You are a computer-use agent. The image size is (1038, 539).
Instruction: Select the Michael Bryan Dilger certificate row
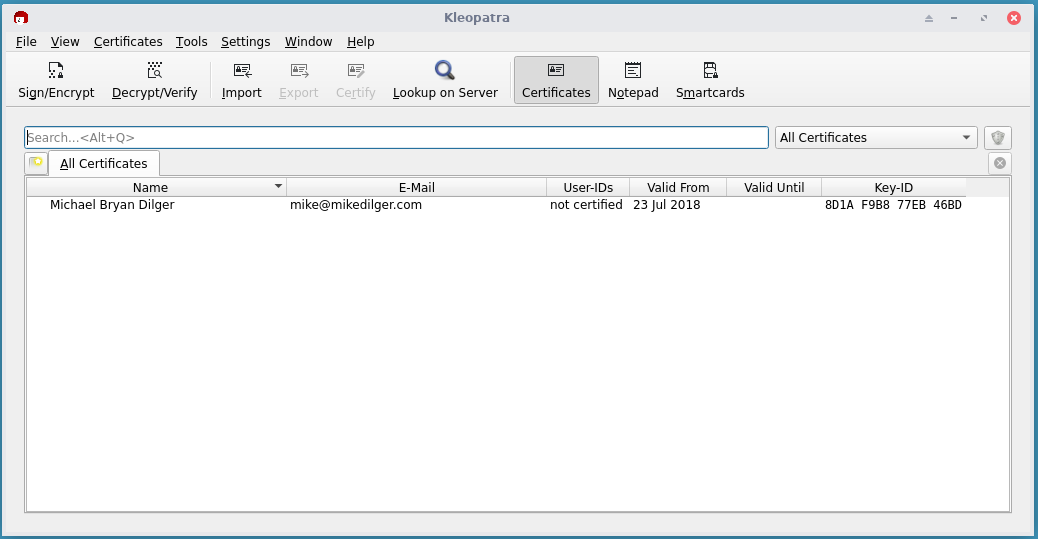(496, 205)
